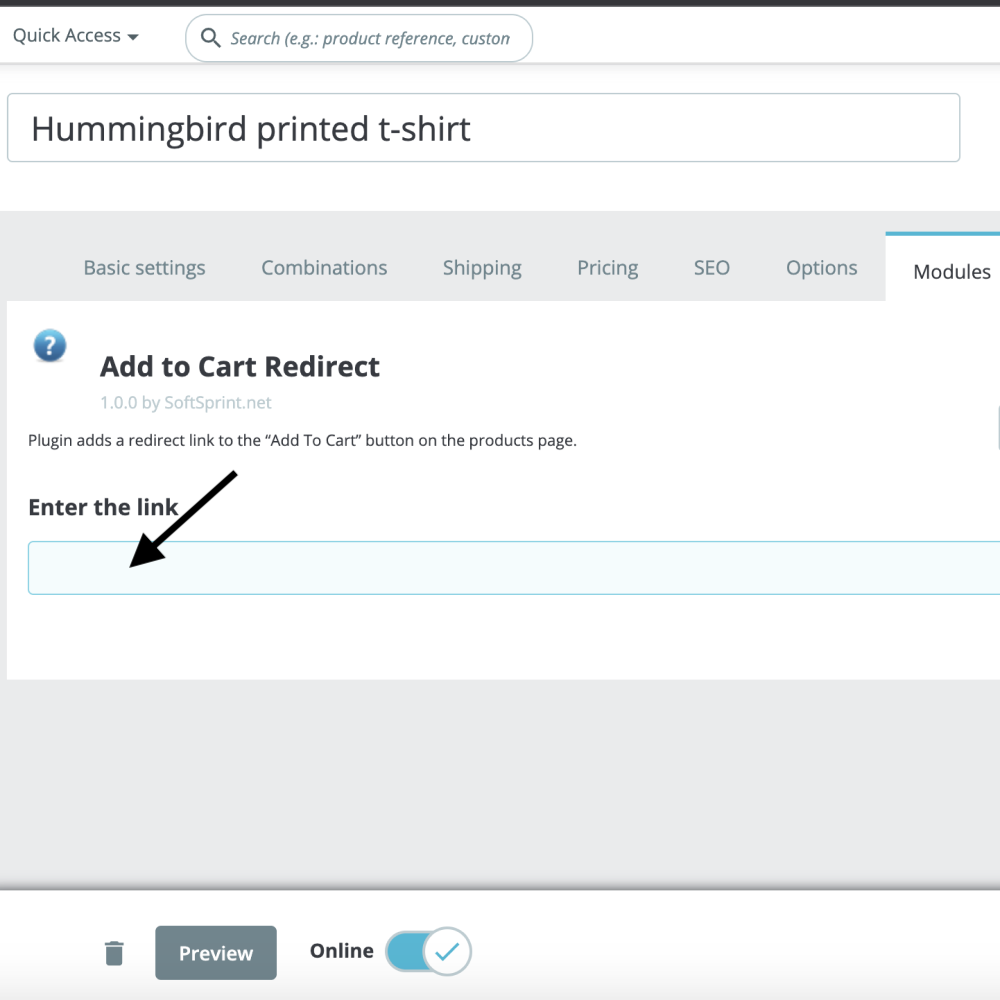Switch to the Basic settings tab
This screenshot has height=1000, width=1000.
pyautogui.click(x=144, y=268)
